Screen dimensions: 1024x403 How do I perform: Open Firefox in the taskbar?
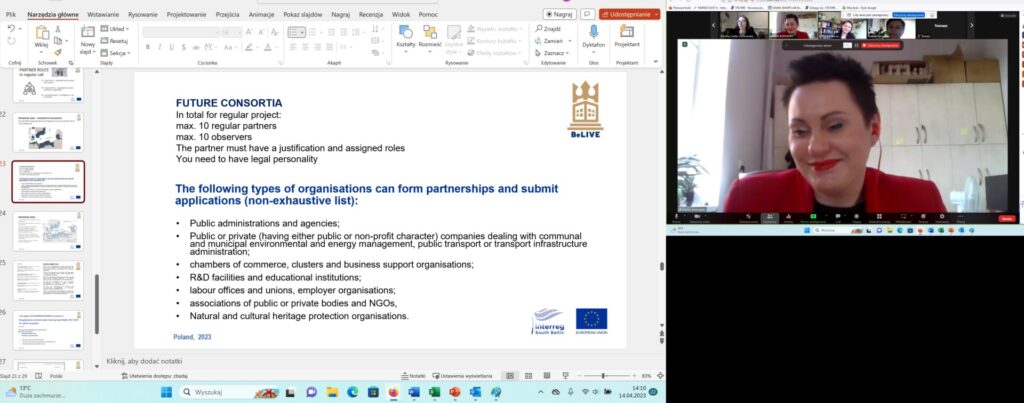(x=393, y=392)
